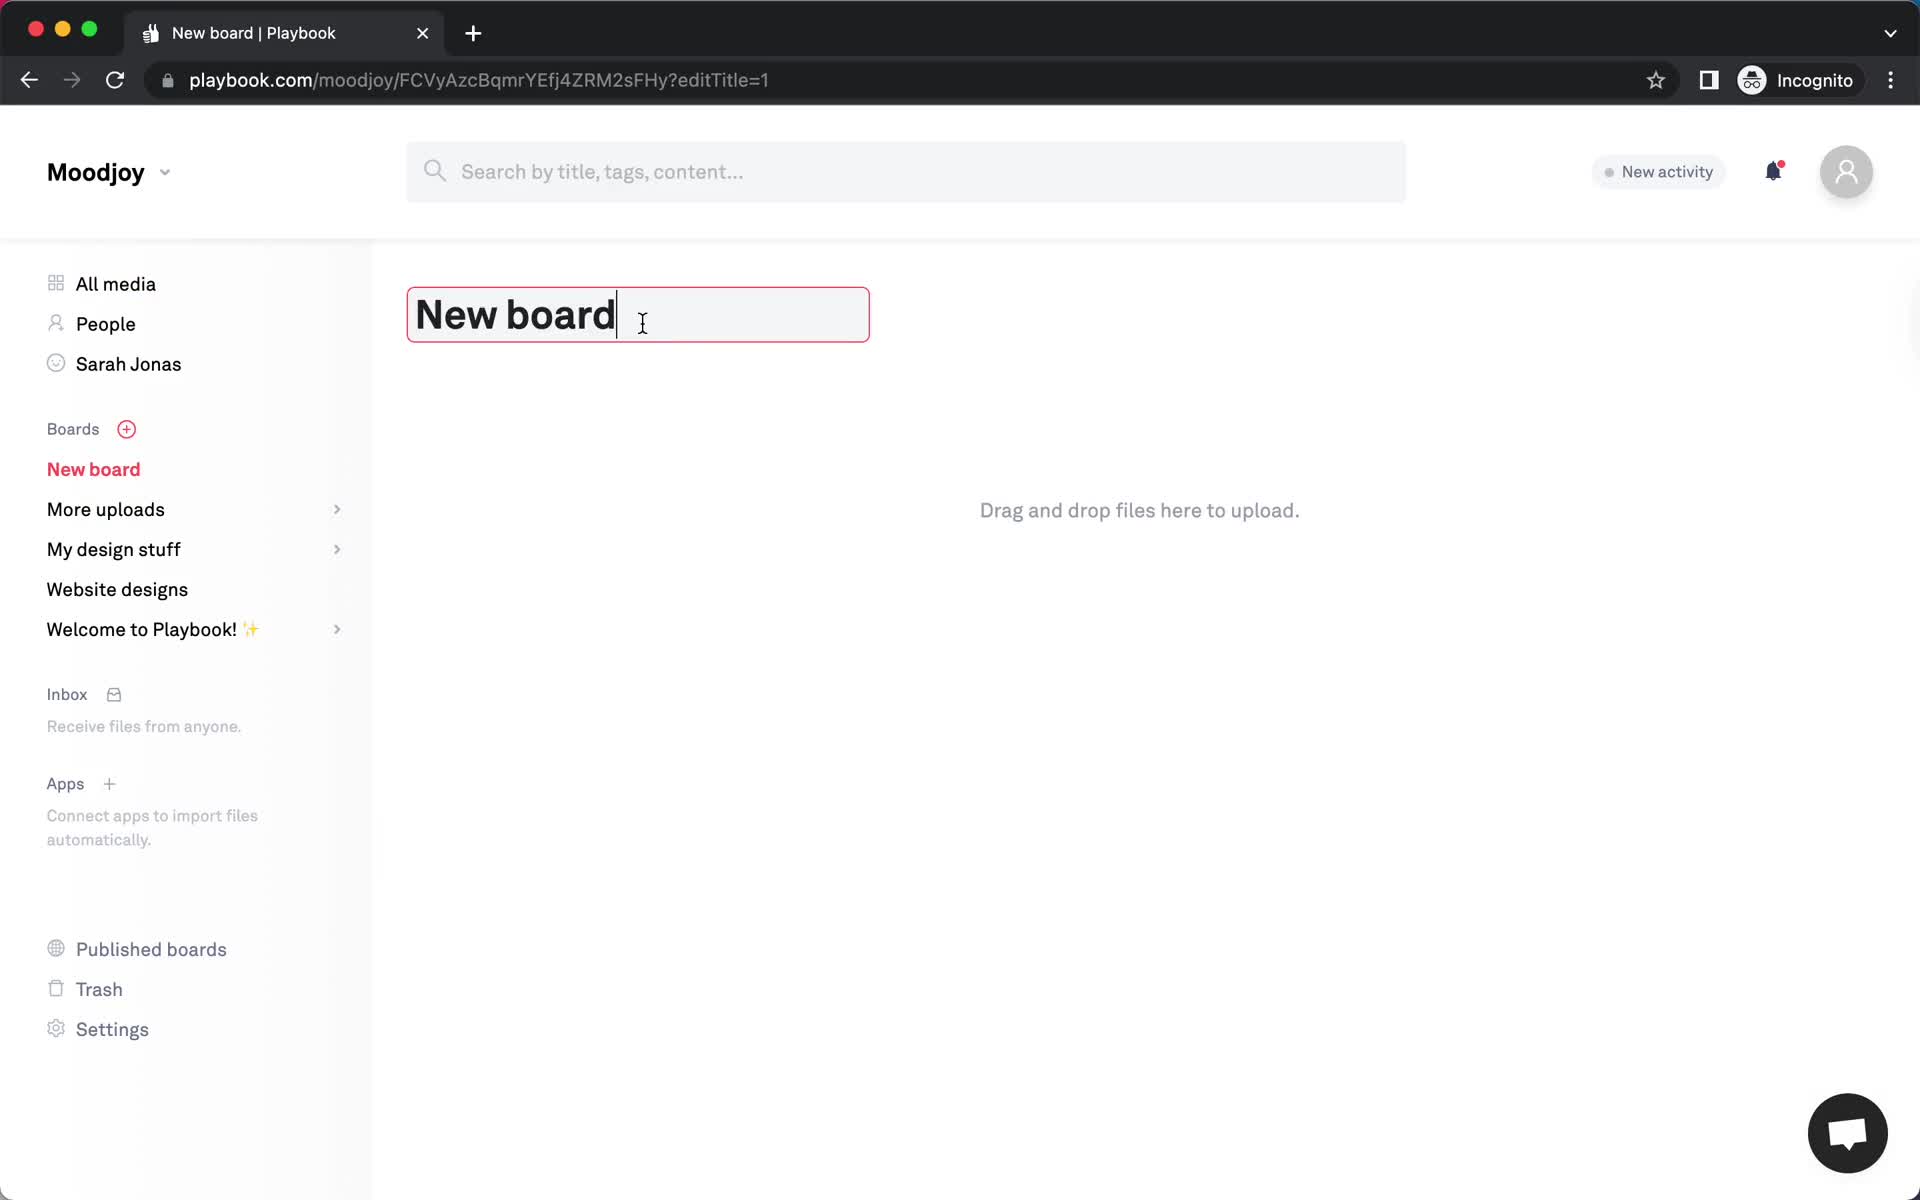The height and width of the screenshot is (1200, 1920).
Task: Select the People section icon
Action: point(55,324)
